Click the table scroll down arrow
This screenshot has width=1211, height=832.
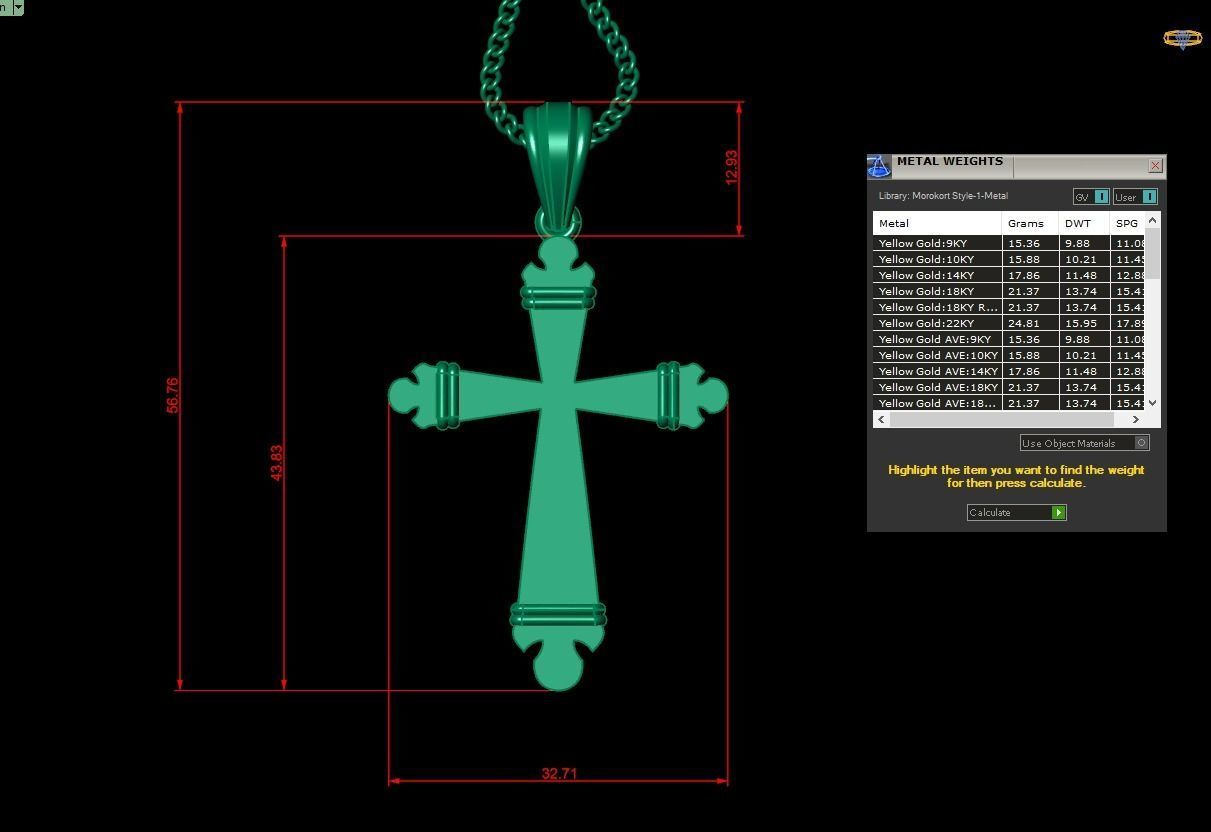coord(1153,403)
